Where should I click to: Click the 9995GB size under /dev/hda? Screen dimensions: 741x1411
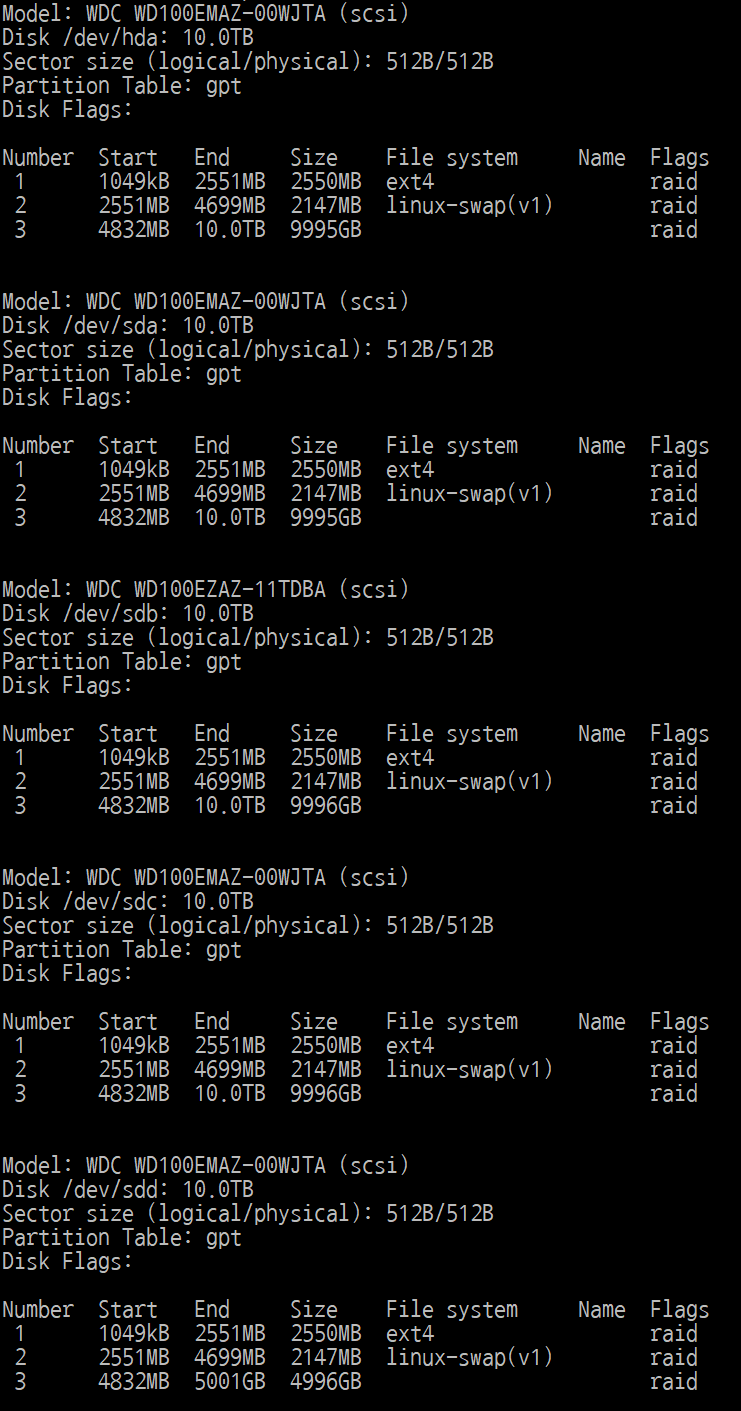point(325,230)
